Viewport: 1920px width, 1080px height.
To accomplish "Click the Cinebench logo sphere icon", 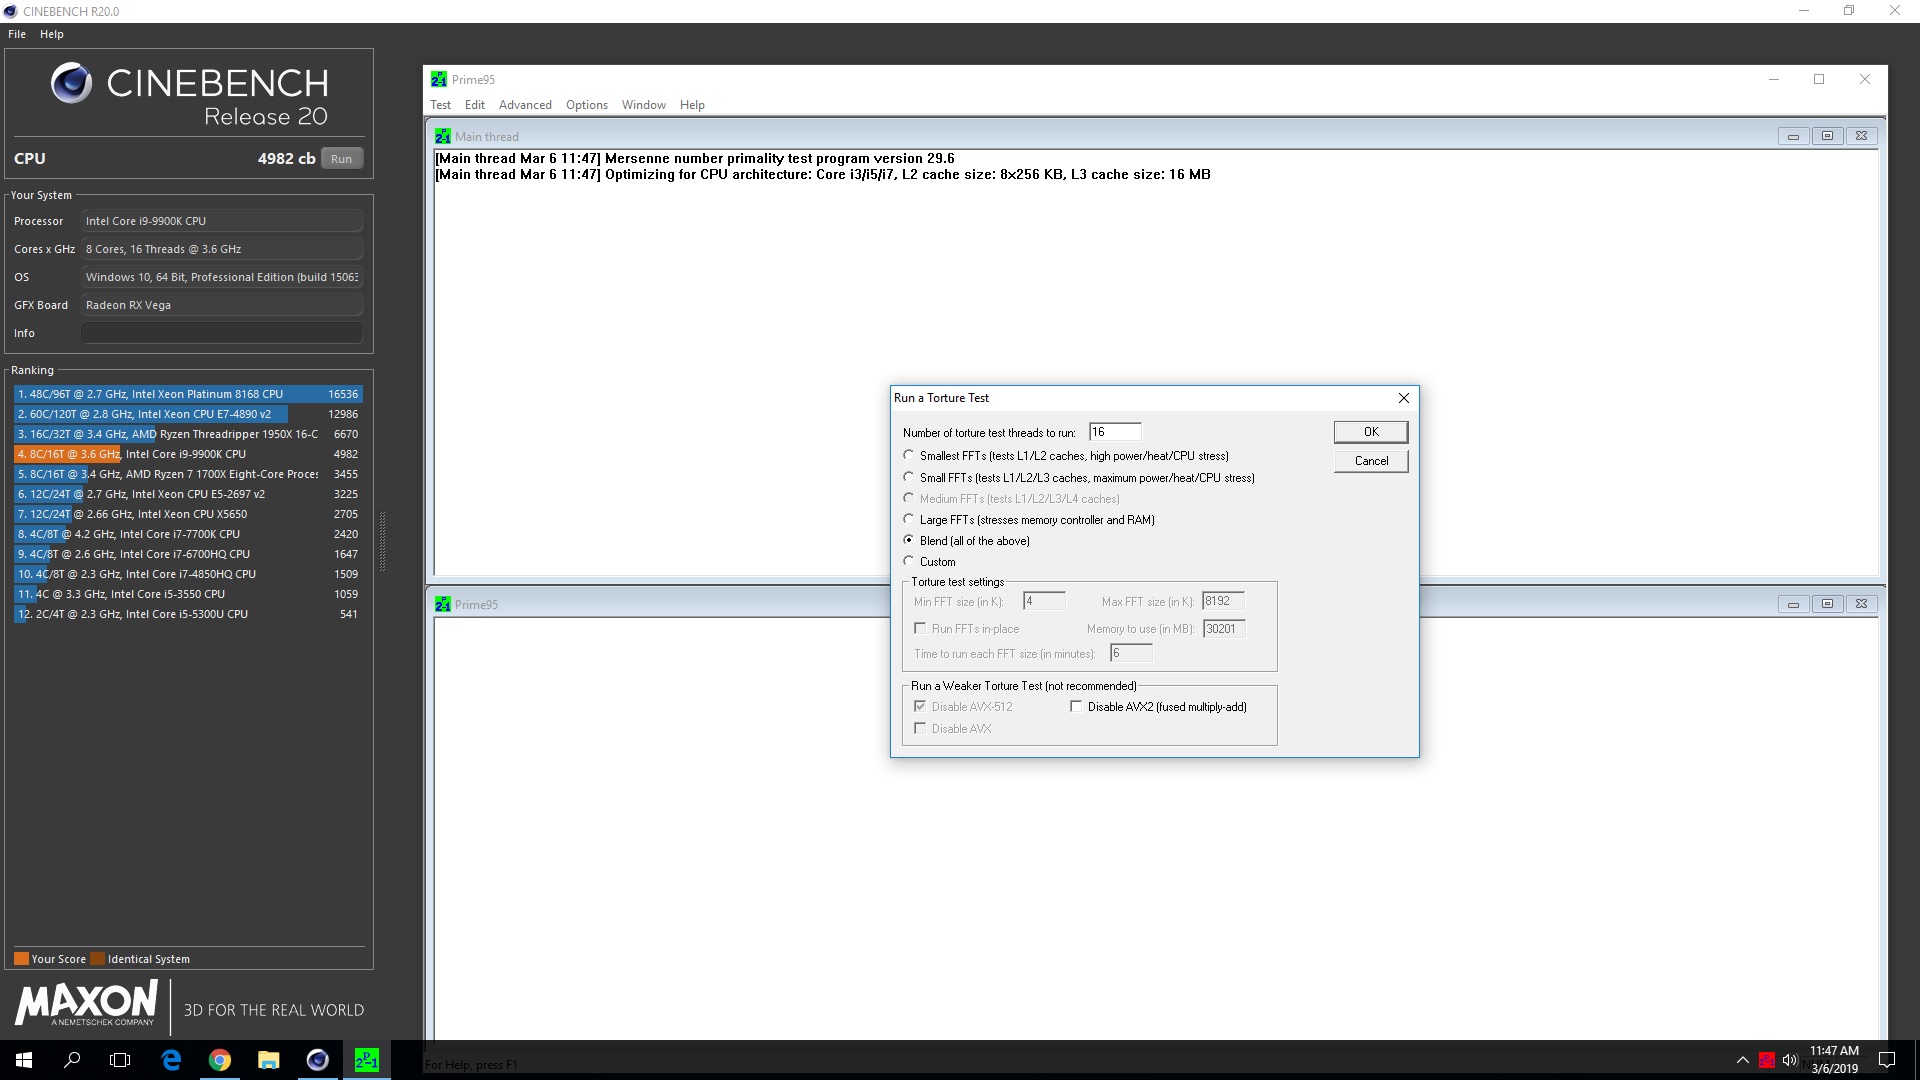I will point(72,84).
